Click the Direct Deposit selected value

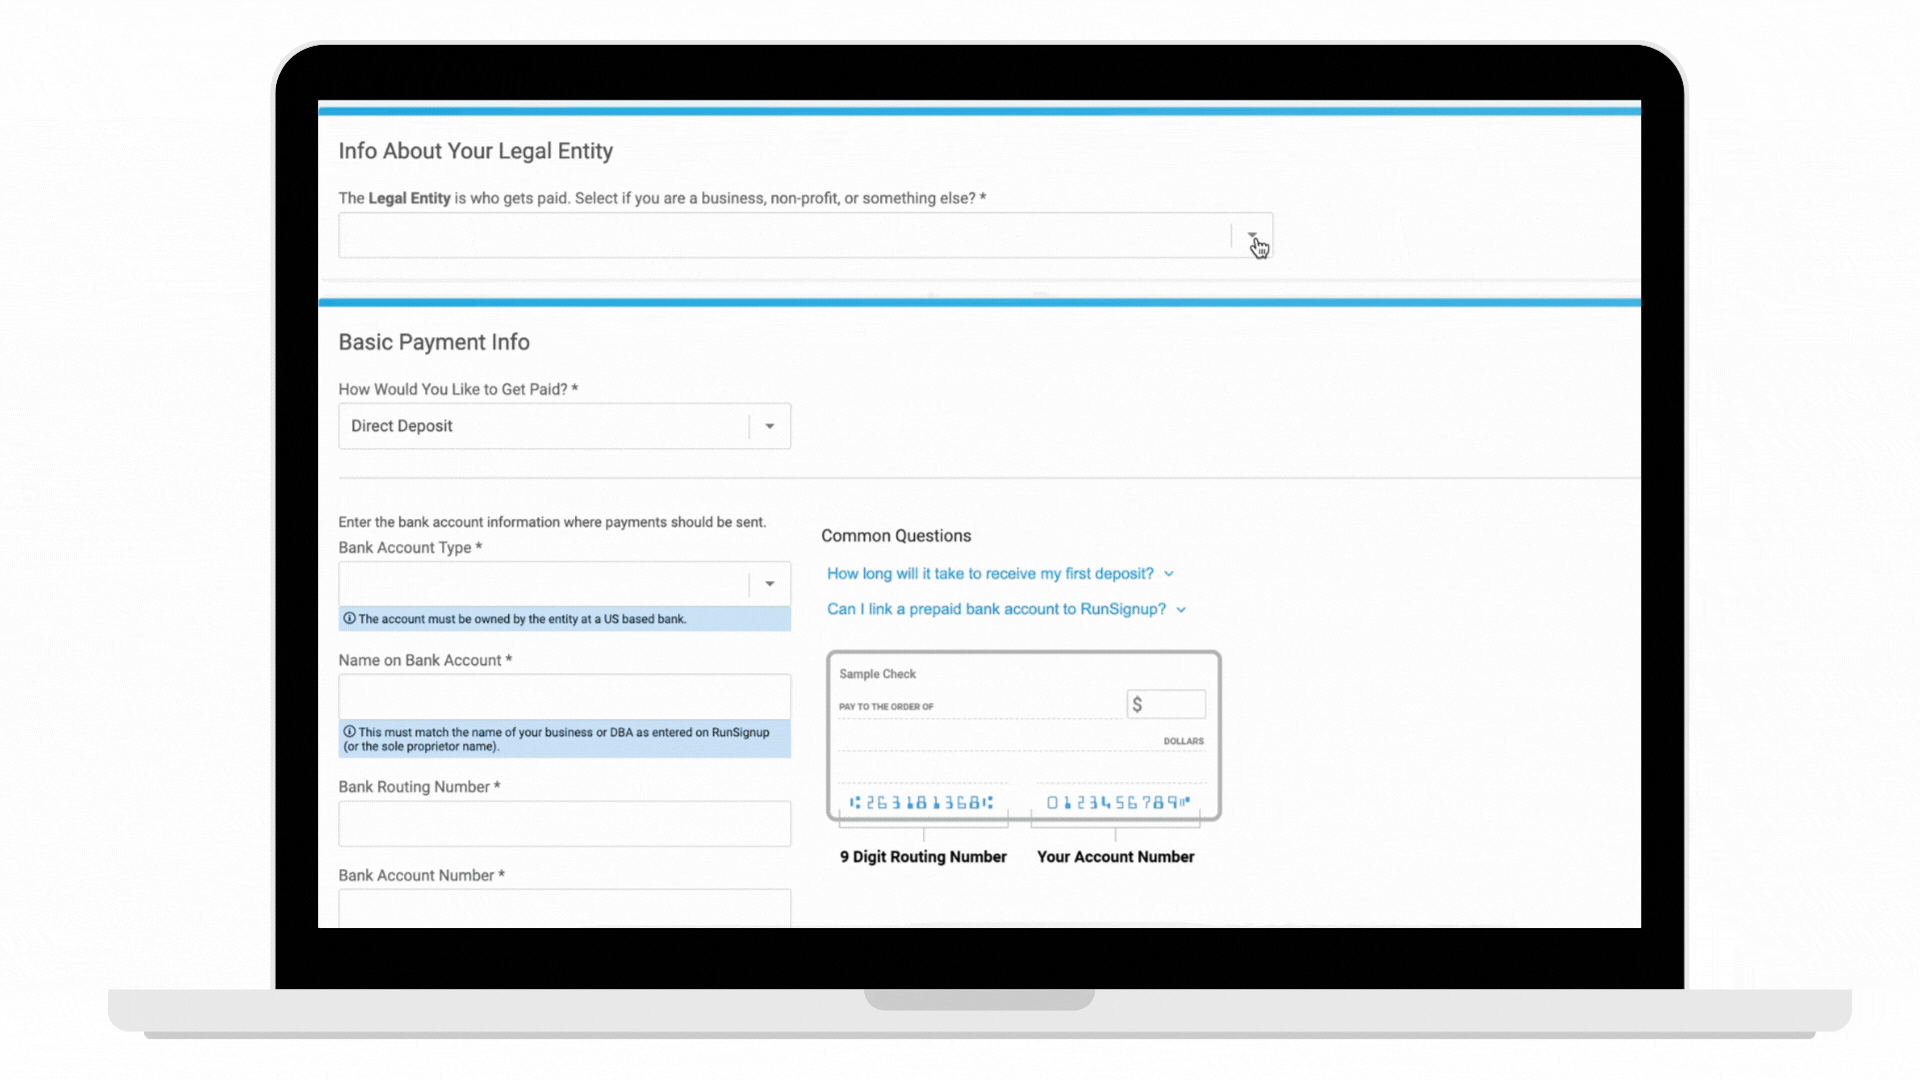click(x=402, y=426)
